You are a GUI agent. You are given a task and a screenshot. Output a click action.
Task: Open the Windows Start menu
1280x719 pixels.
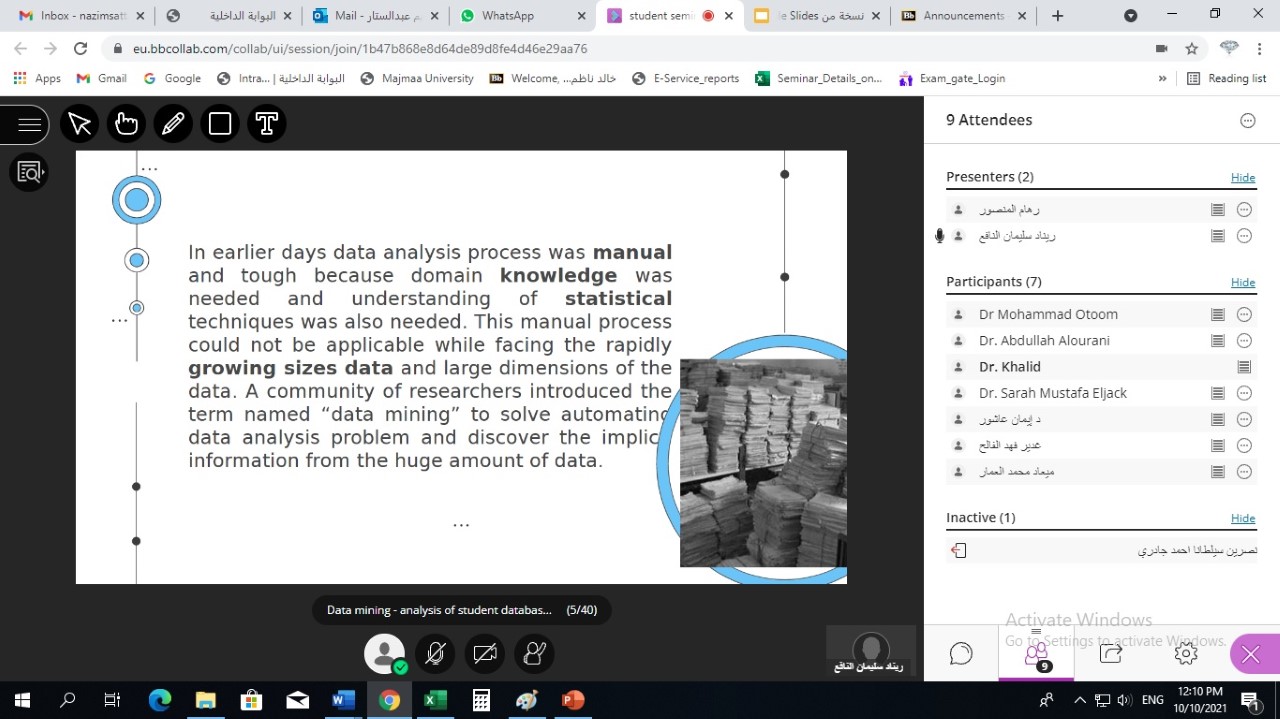[x=22, y=700]
